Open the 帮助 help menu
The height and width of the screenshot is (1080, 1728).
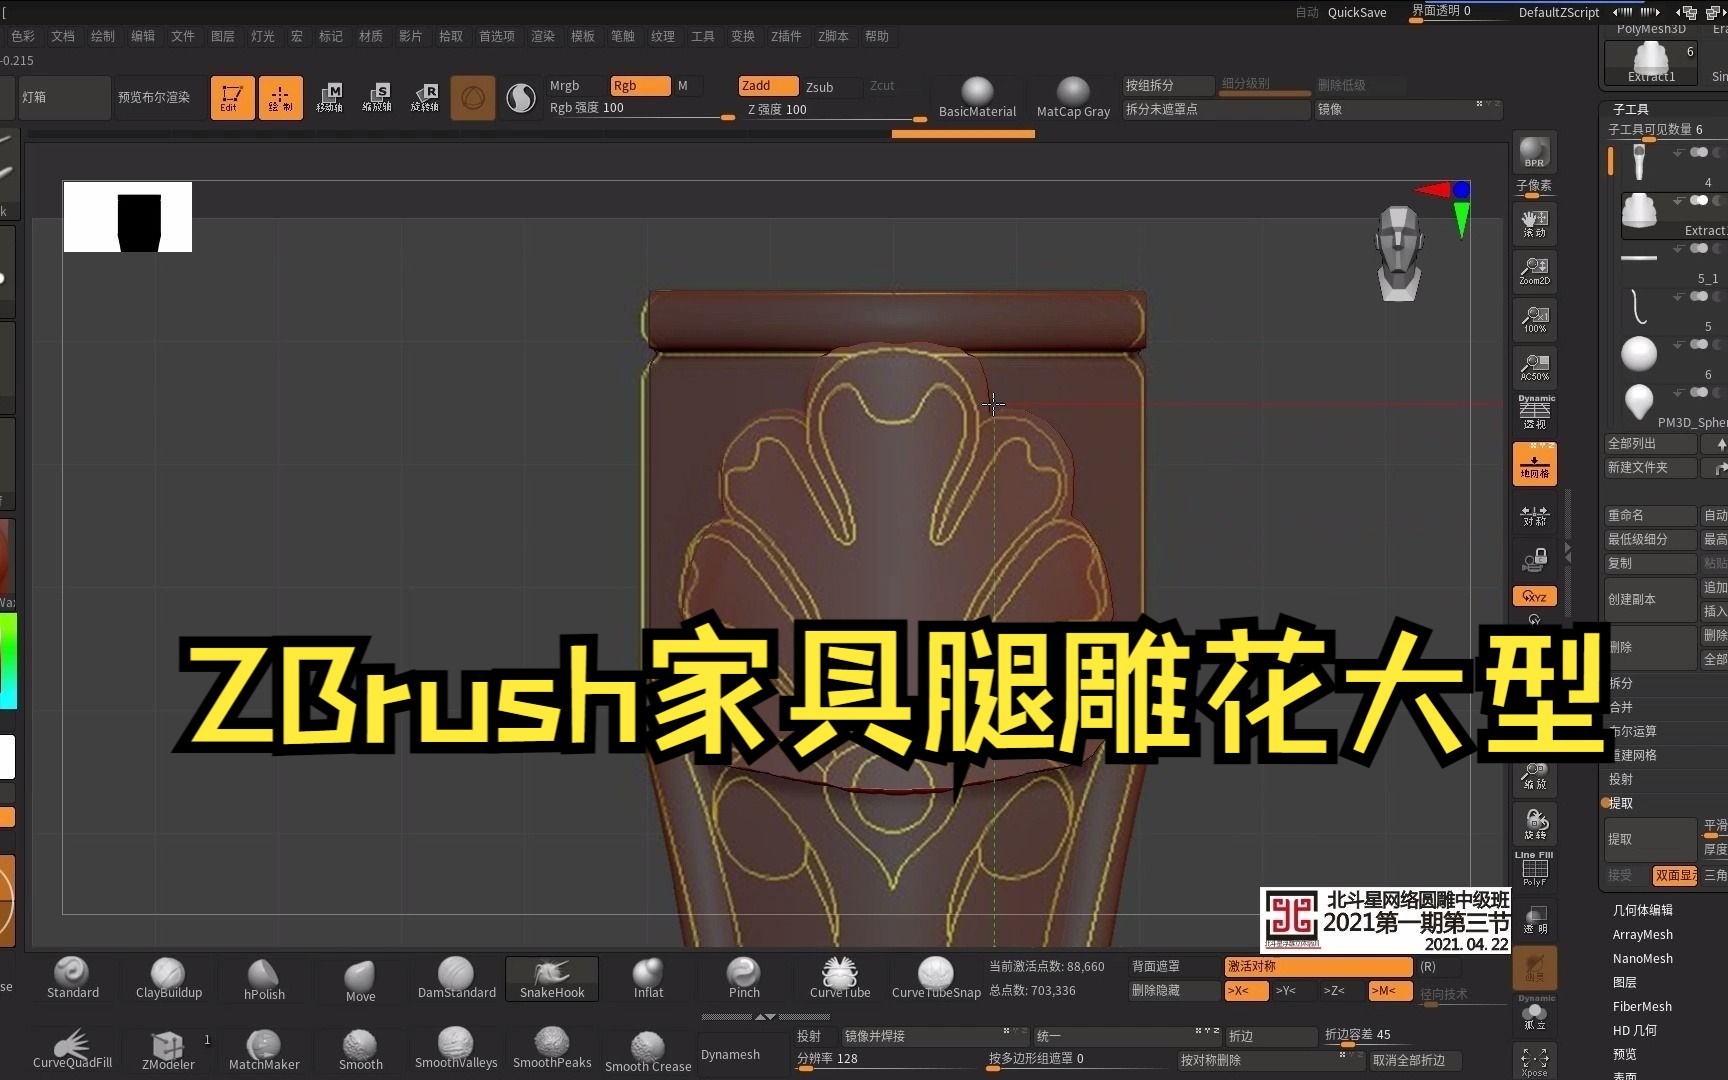877,36
